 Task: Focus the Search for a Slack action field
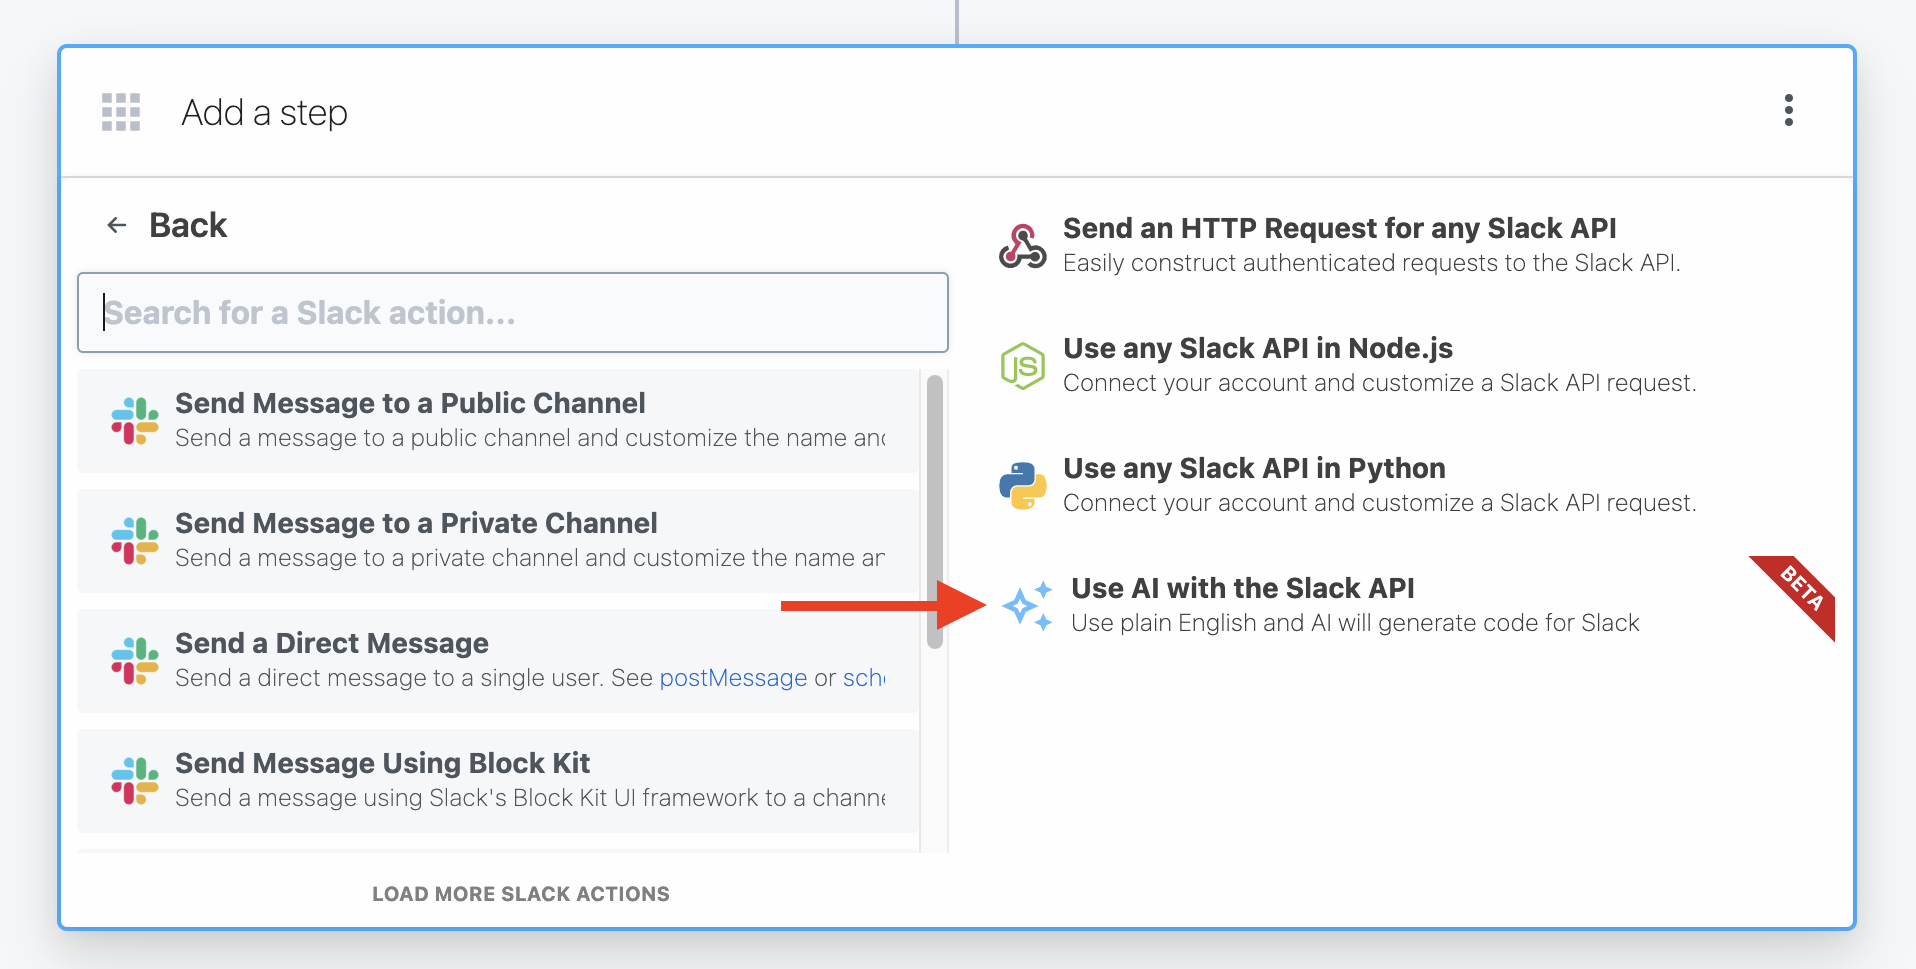click(x=513, y=313)
